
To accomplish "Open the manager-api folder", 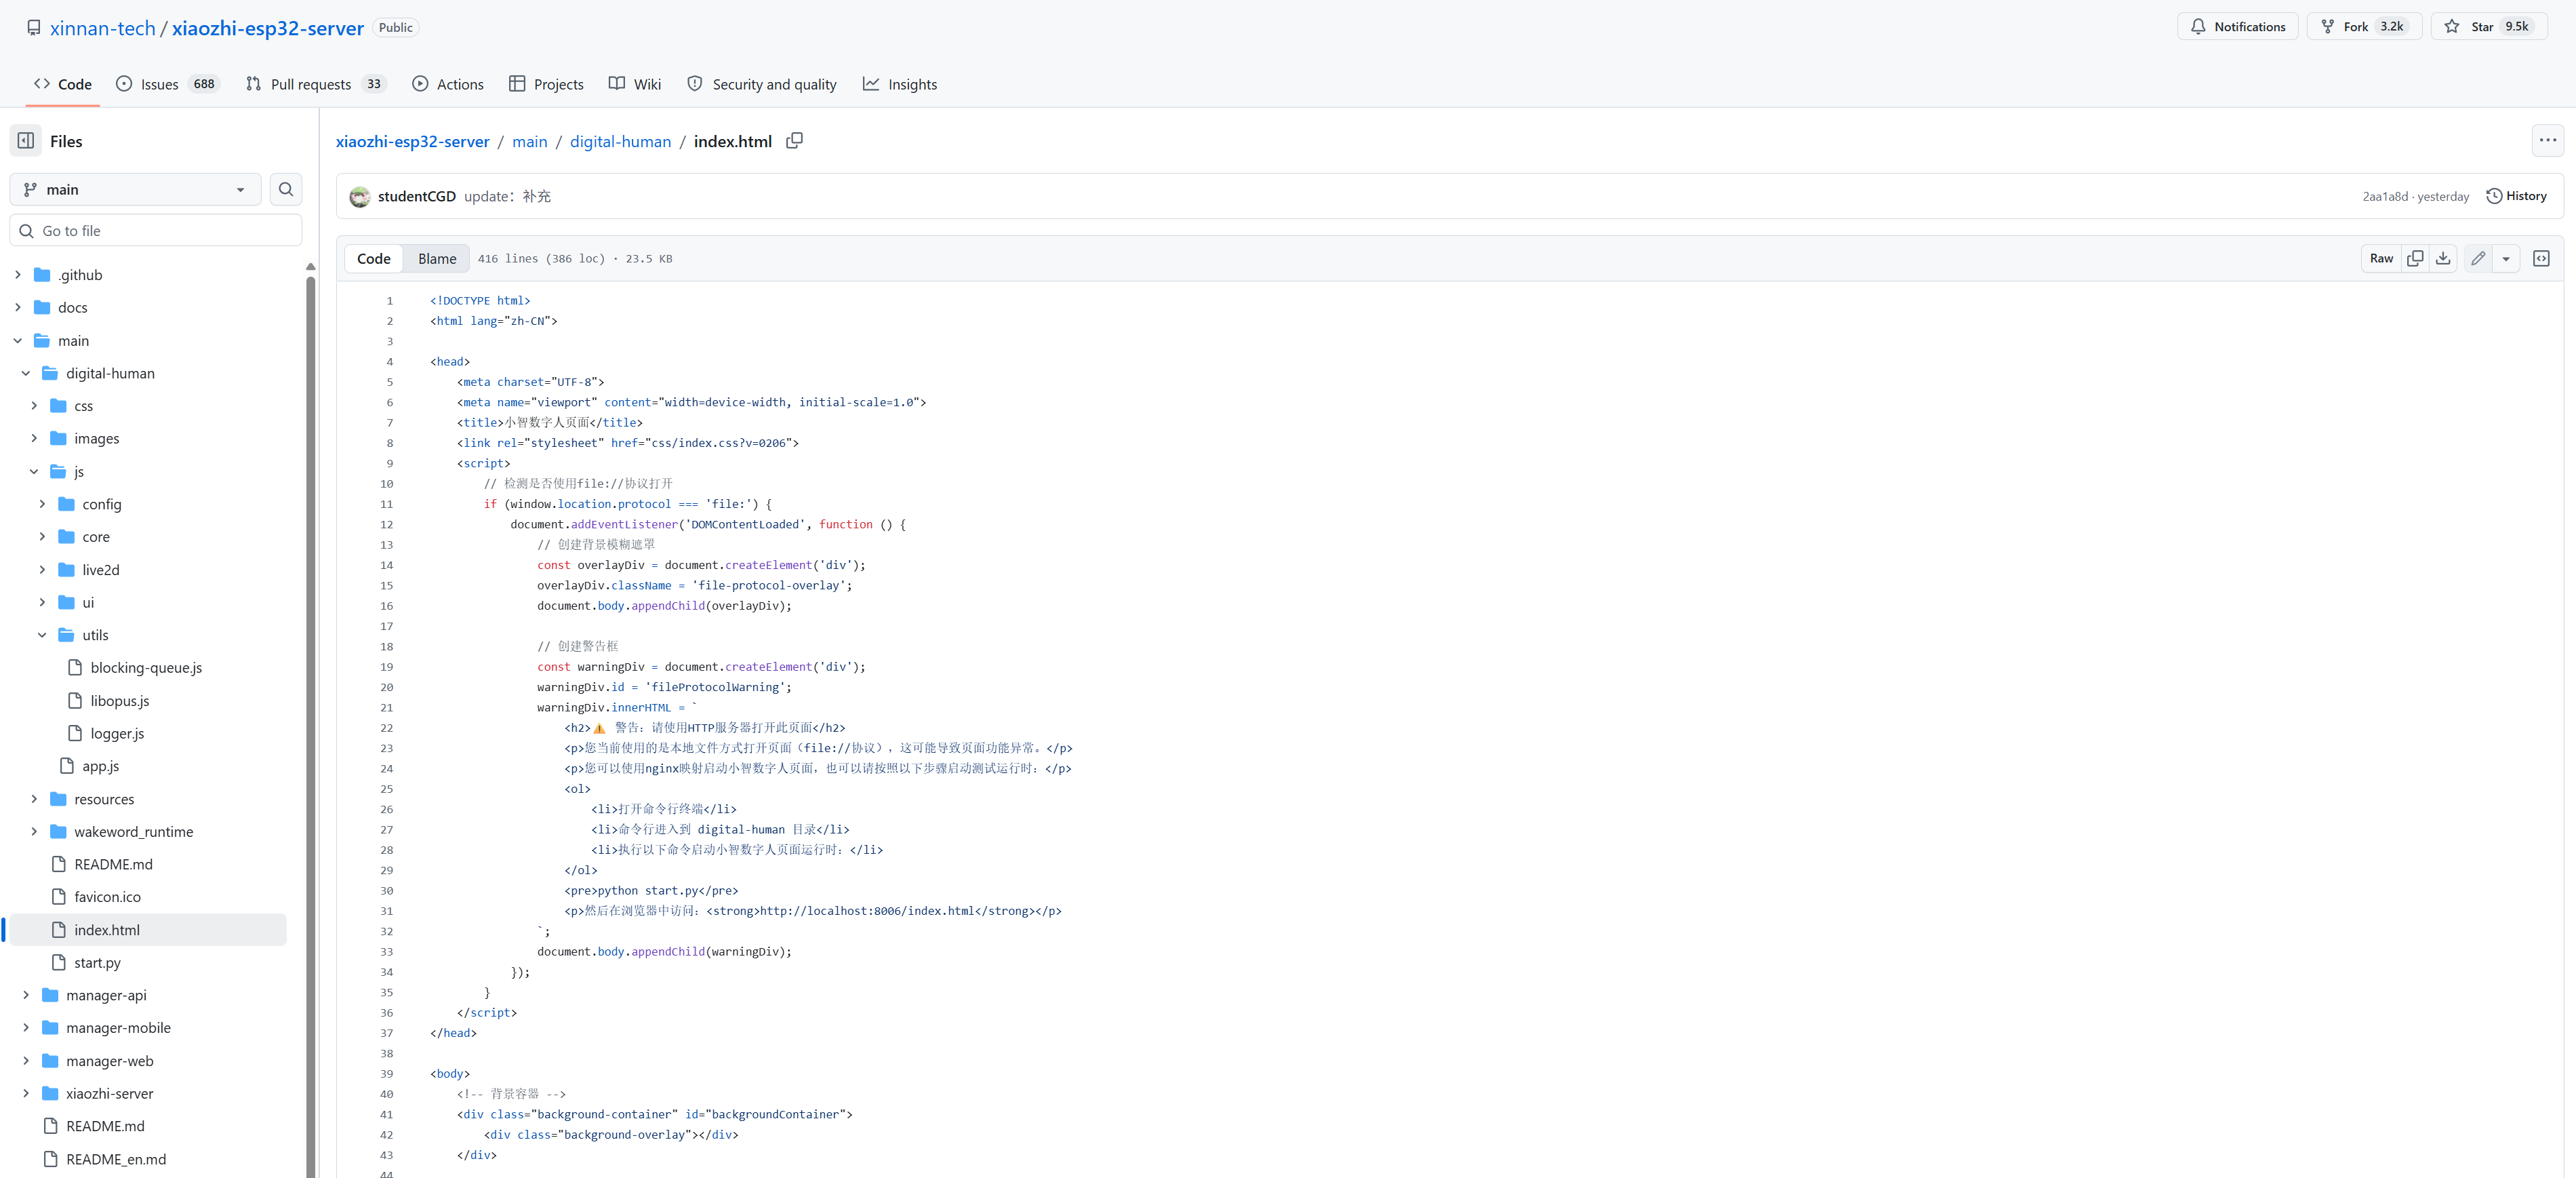I will [106, 995].
